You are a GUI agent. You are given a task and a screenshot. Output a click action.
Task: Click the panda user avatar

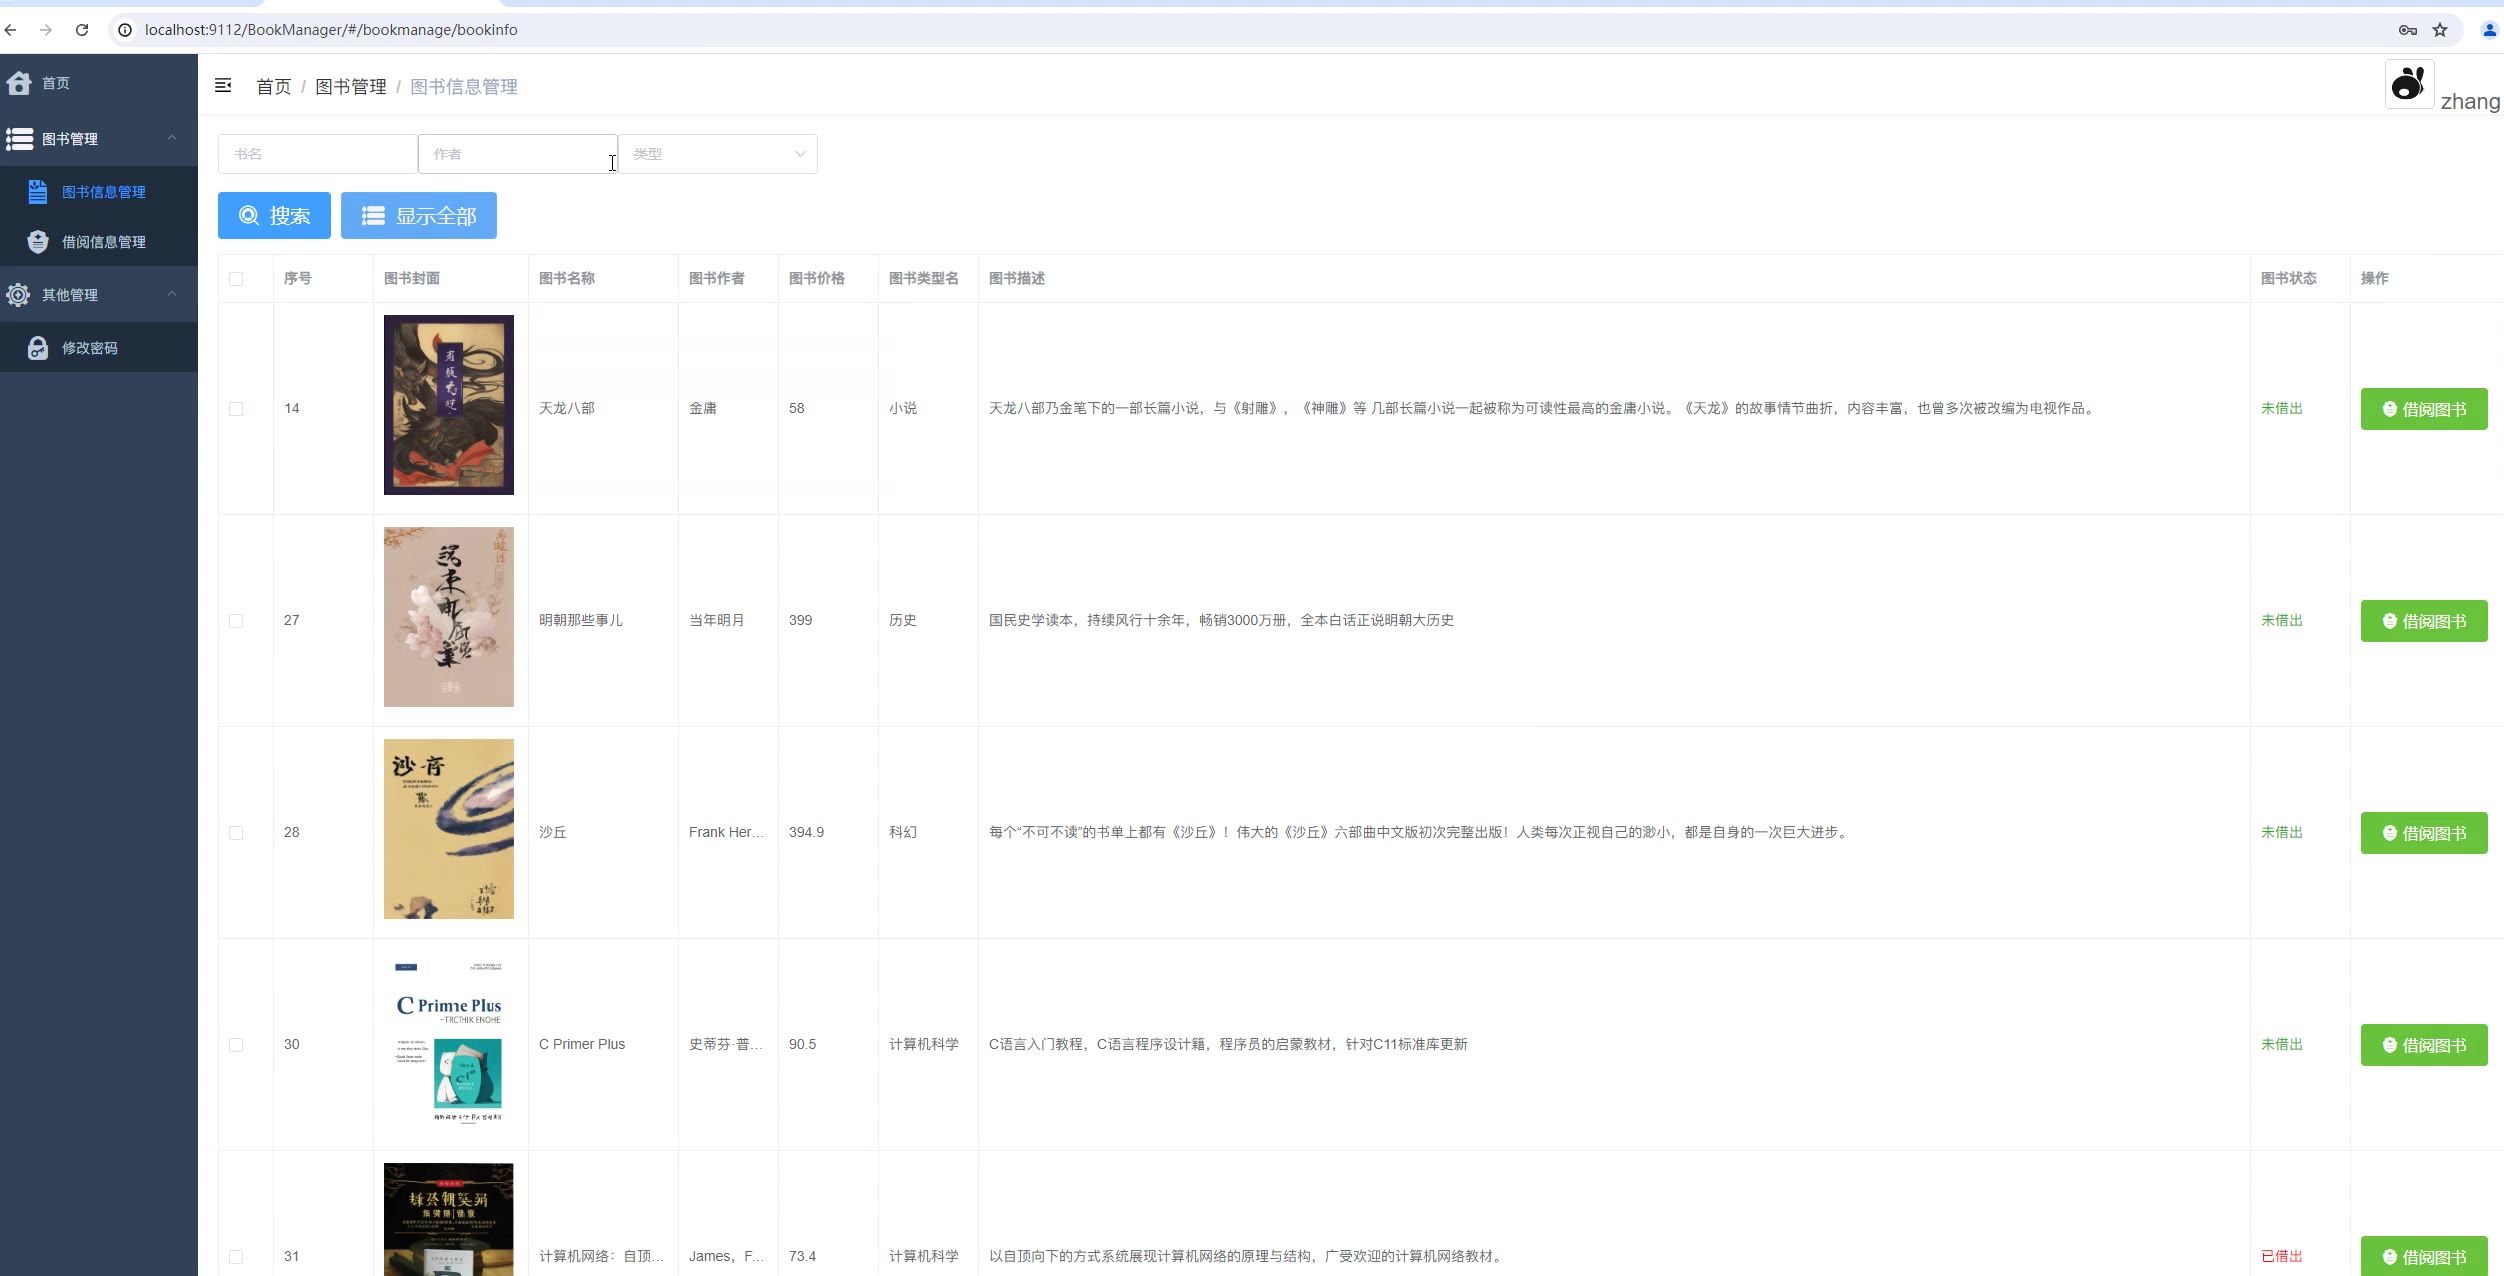point(2408,84)
